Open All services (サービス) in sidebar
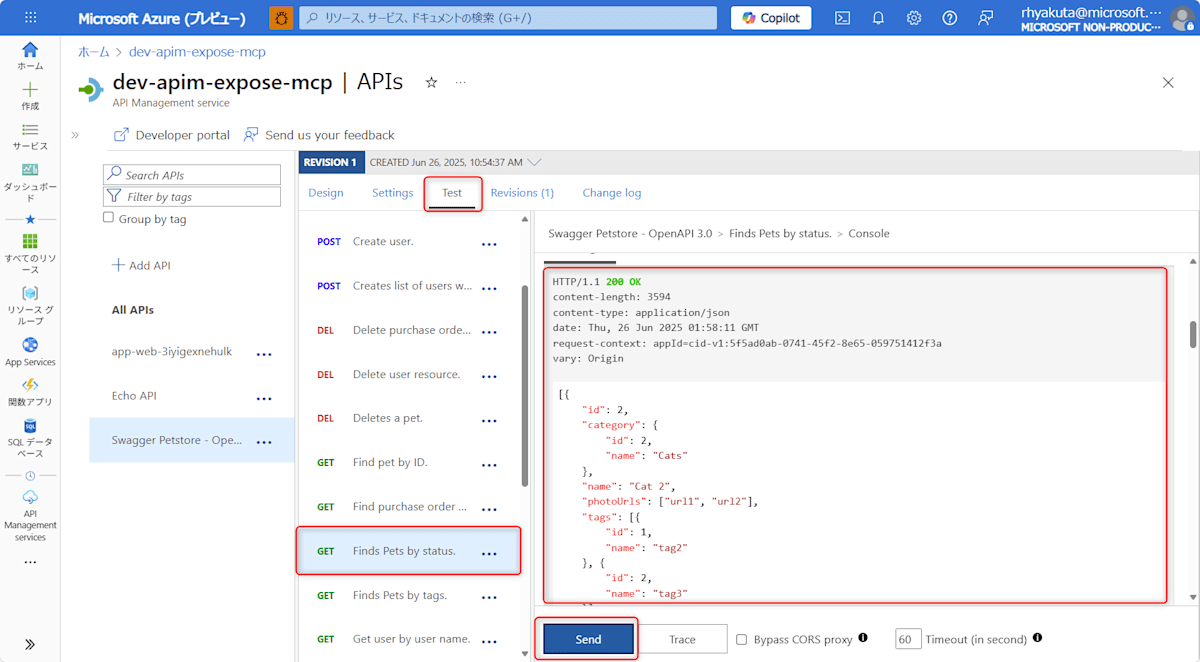This screenshot has height=662, width=1200. (30, 137)
